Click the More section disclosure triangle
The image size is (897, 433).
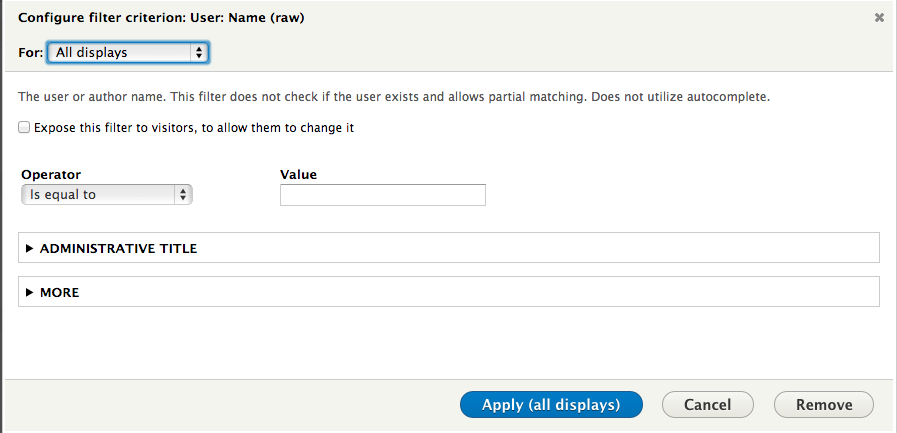click(x=30, y=292)
